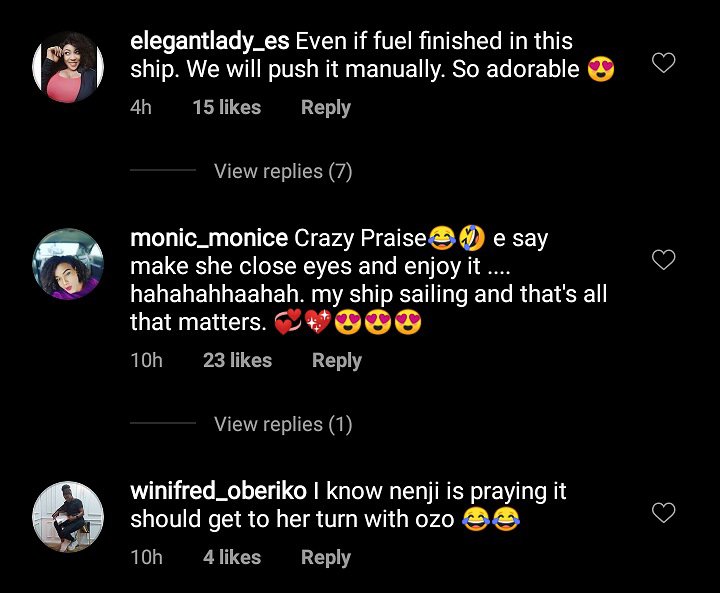Reply to elegantlady_es's comment

click(325, 108)
